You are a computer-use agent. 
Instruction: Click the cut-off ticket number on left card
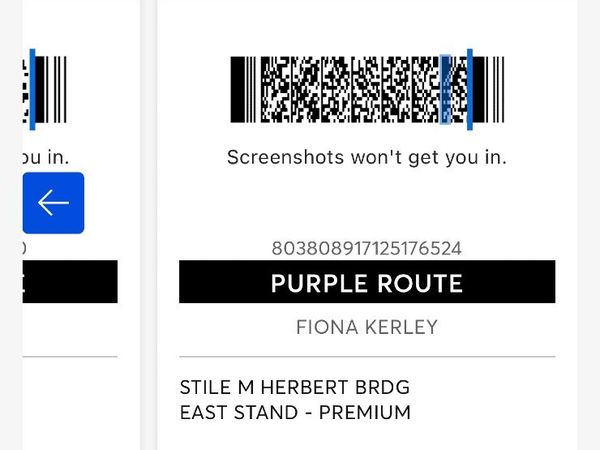tap(24, 248)
